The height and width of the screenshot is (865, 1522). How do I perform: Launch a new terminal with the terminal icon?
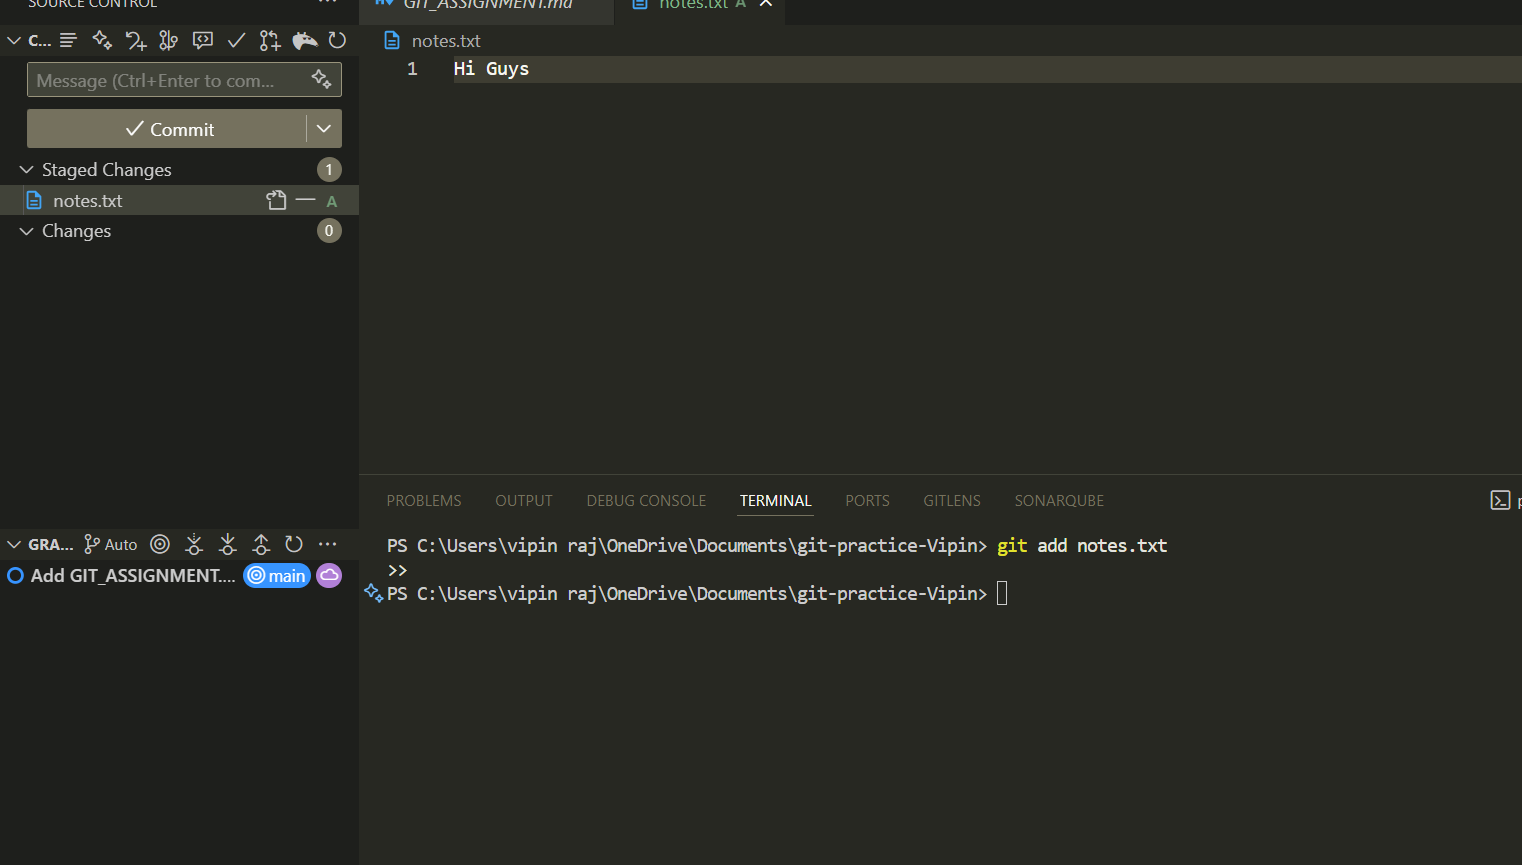[1500, 500]
